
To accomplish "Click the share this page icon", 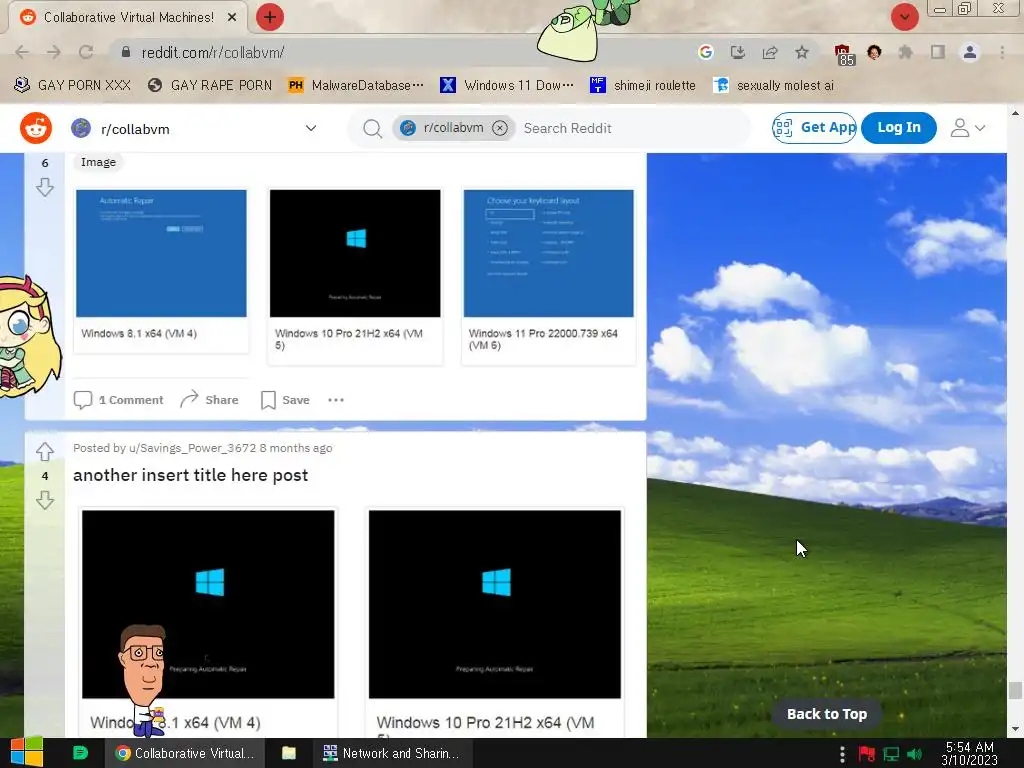I will (x=770, y=52).
